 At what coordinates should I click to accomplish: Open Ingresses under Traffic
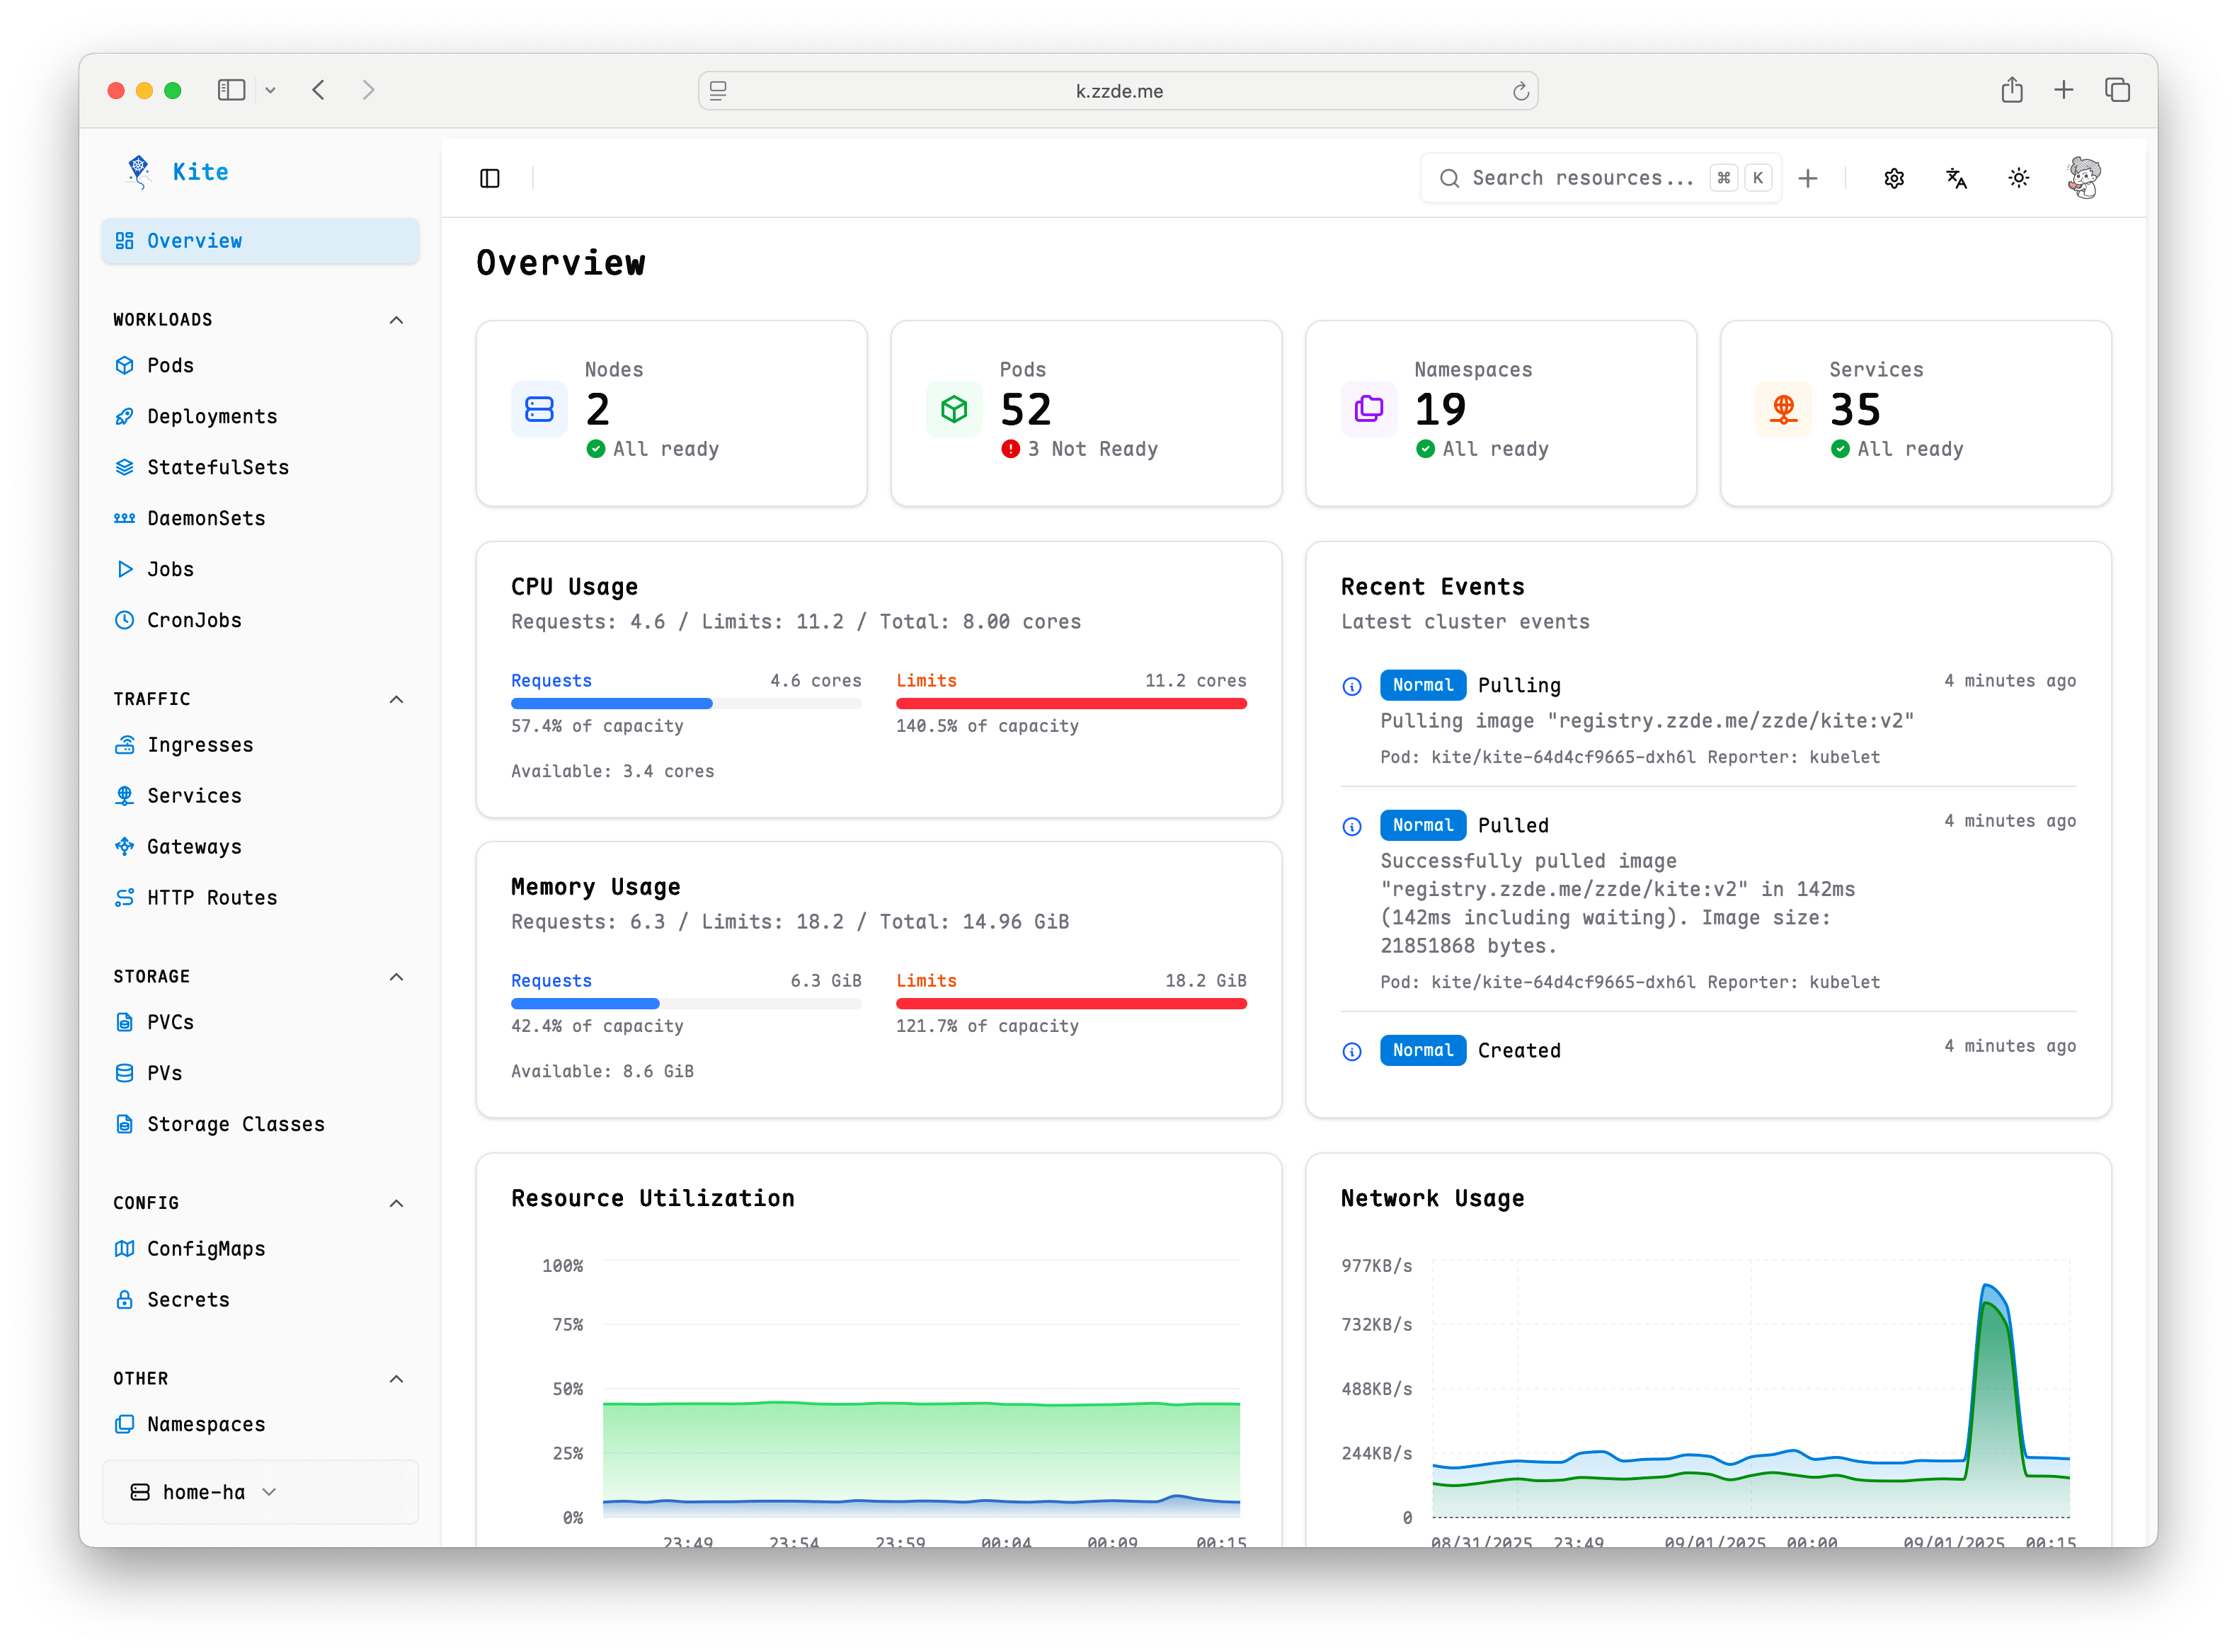pyautogui.click(x=200, y=744)
